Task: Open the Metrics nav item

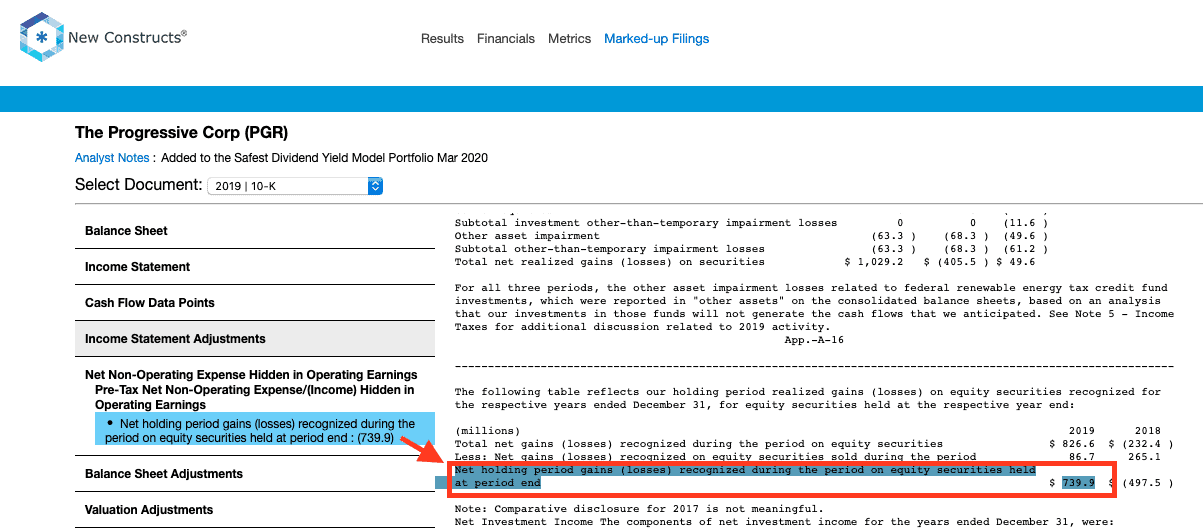Action: pyautogui.click(x=570, y=39)
